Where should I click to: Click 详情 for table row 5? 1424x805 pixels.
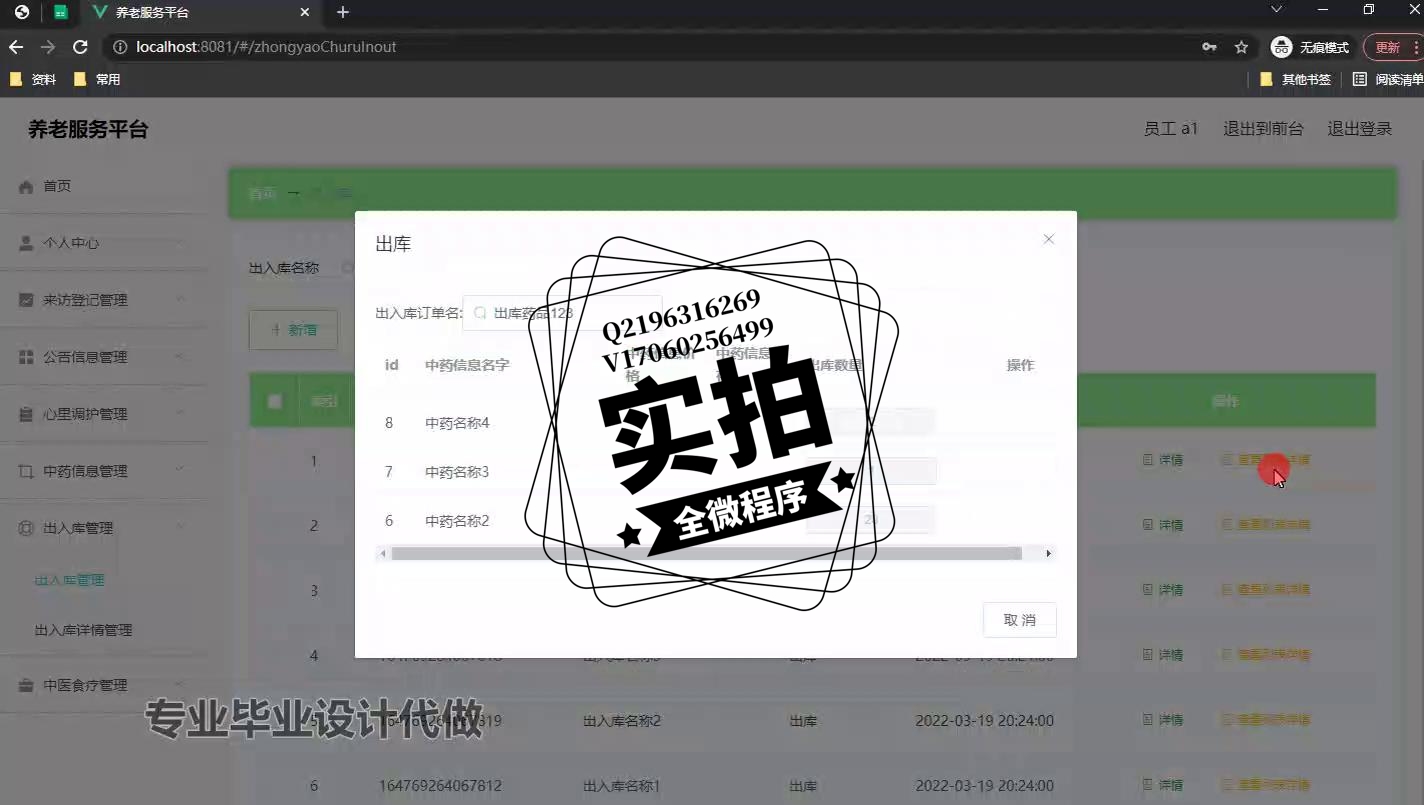1163,720
